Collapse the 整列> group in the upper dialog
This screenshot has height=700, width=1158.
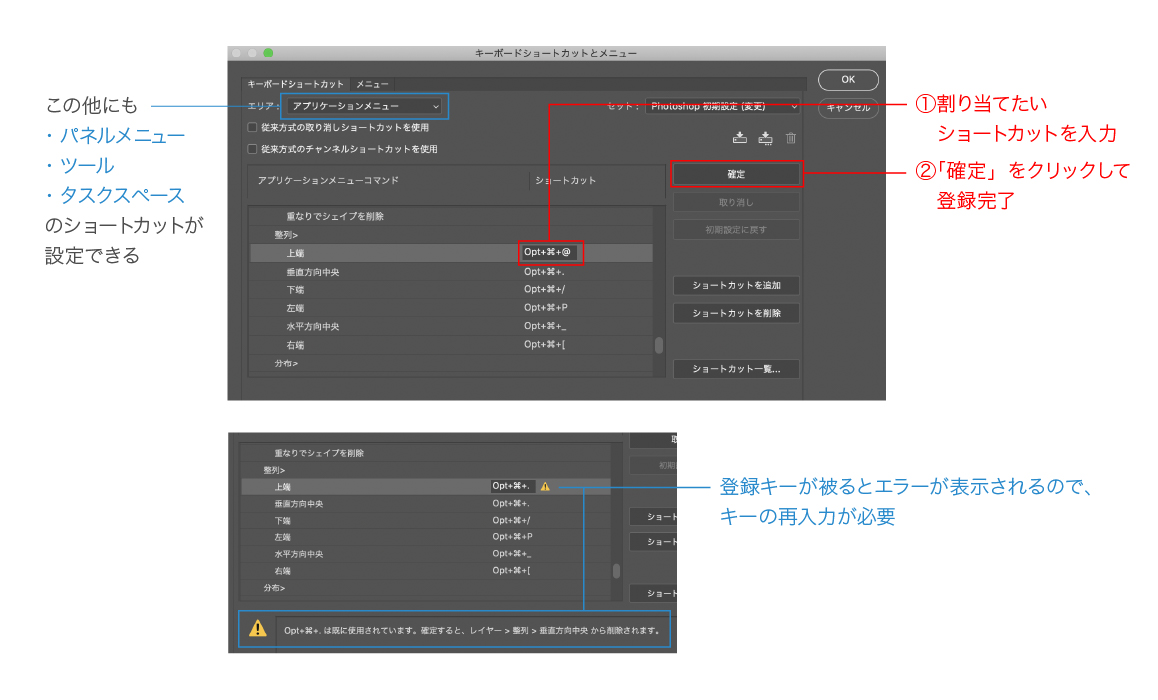[x=286, y=235]
